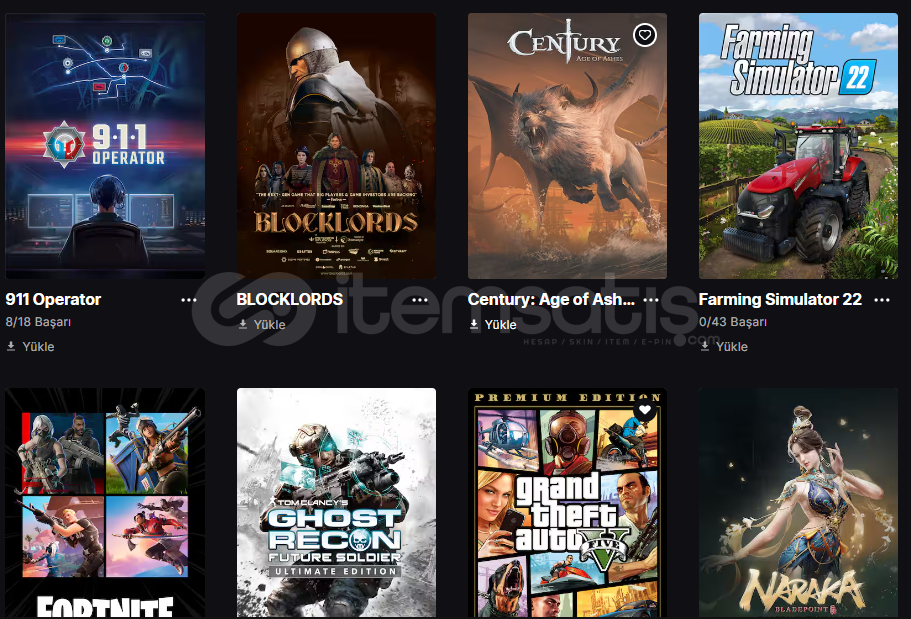The width and height of the screenshot is (911, 619).
Task: Open three-dot options for Farming Simulator 22
Action: click(x=882, y=300)
